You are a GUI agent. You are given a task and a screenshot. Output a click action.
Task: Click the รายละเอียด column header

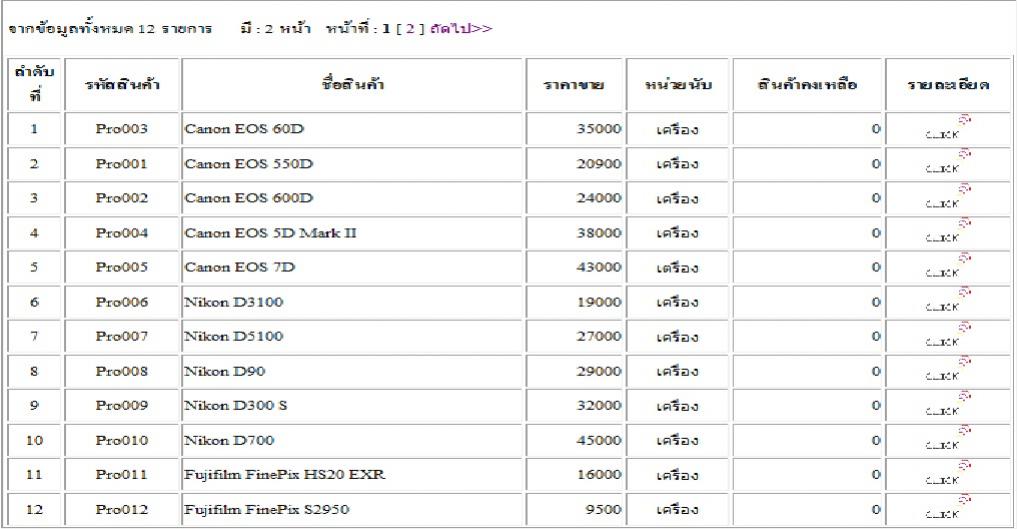(948, 84)
